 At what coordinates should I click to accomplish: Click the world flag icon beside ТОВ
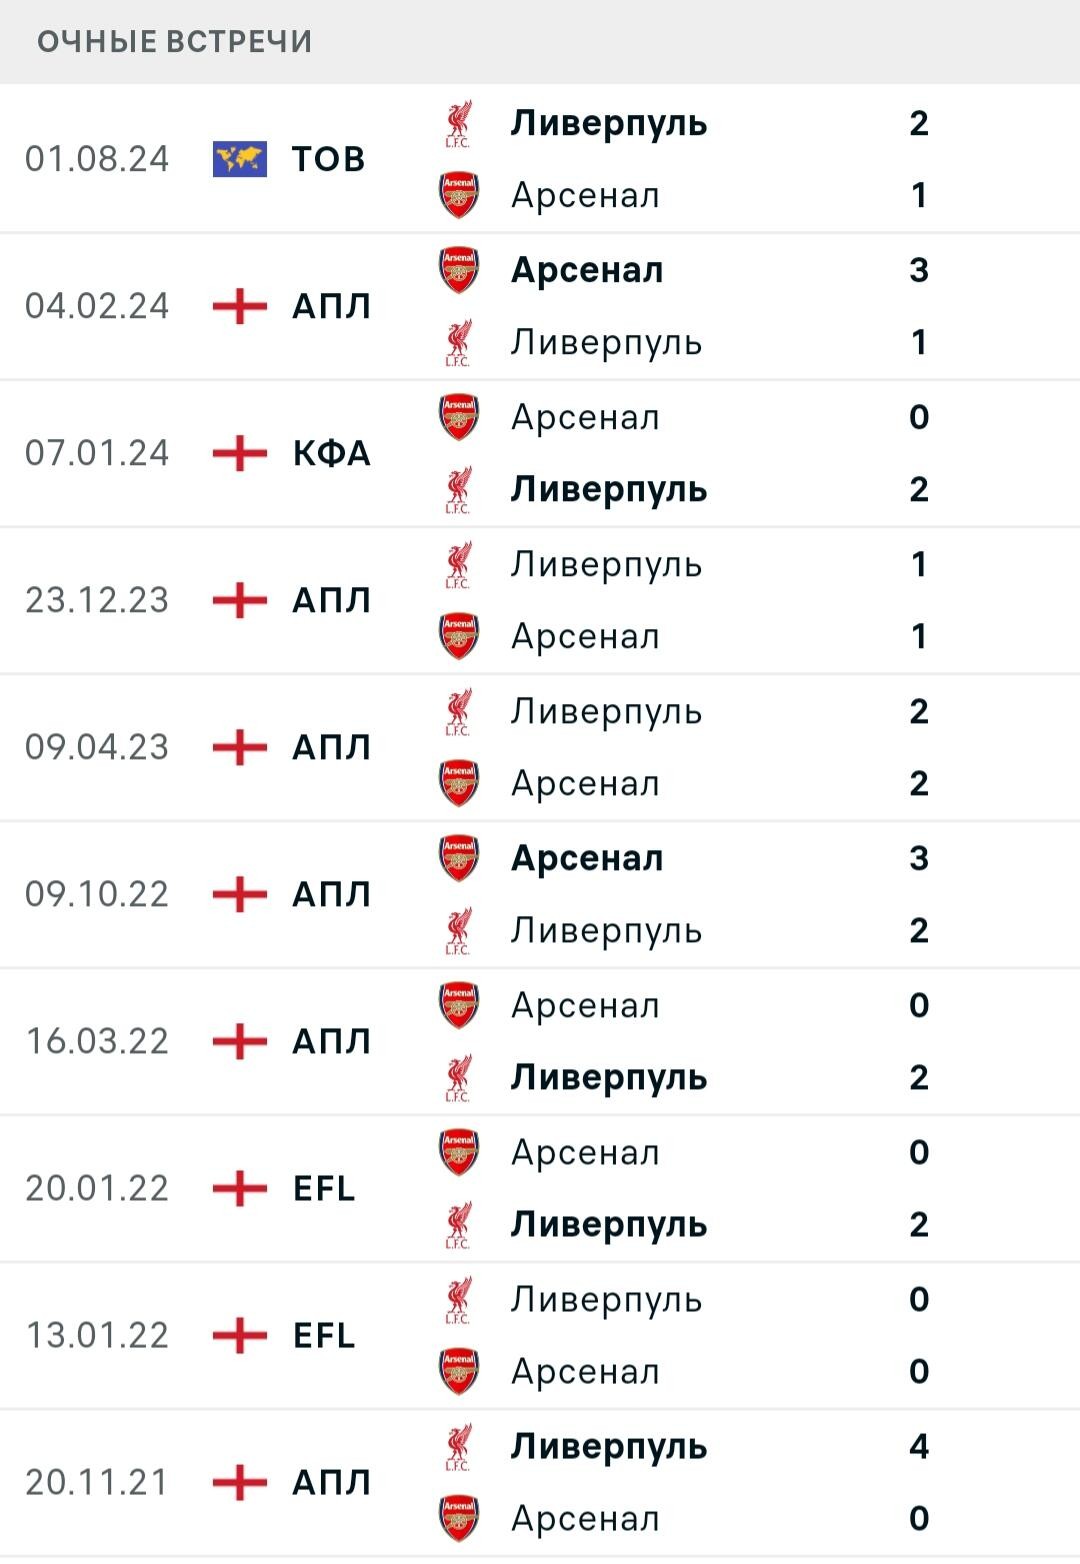tap(240, 159)
